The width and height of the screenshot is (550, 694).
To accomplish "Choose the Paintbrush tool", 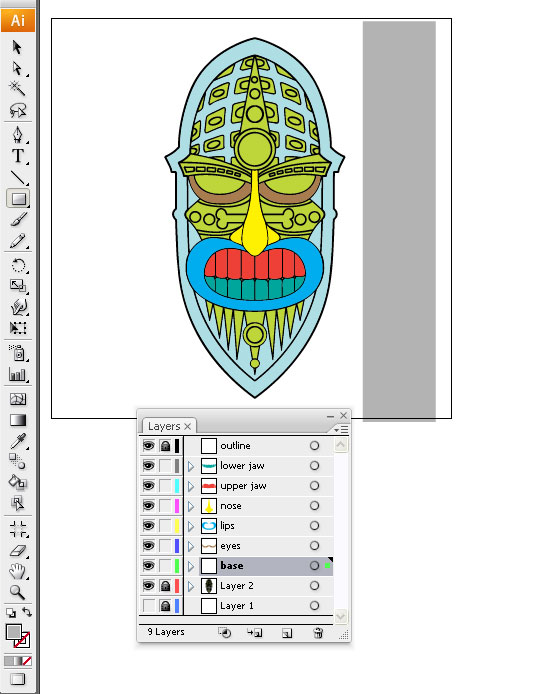I will 18,220.
